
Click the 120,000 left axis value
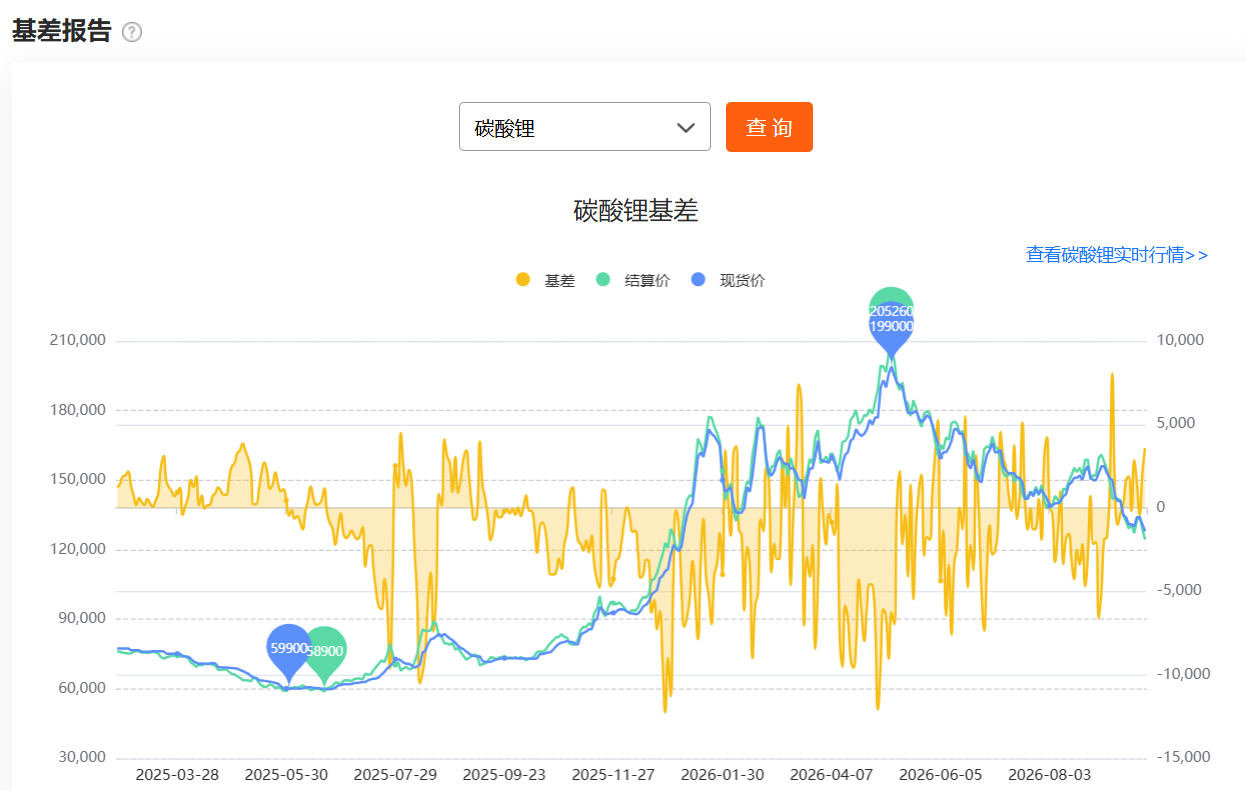[x=77, y=549]
